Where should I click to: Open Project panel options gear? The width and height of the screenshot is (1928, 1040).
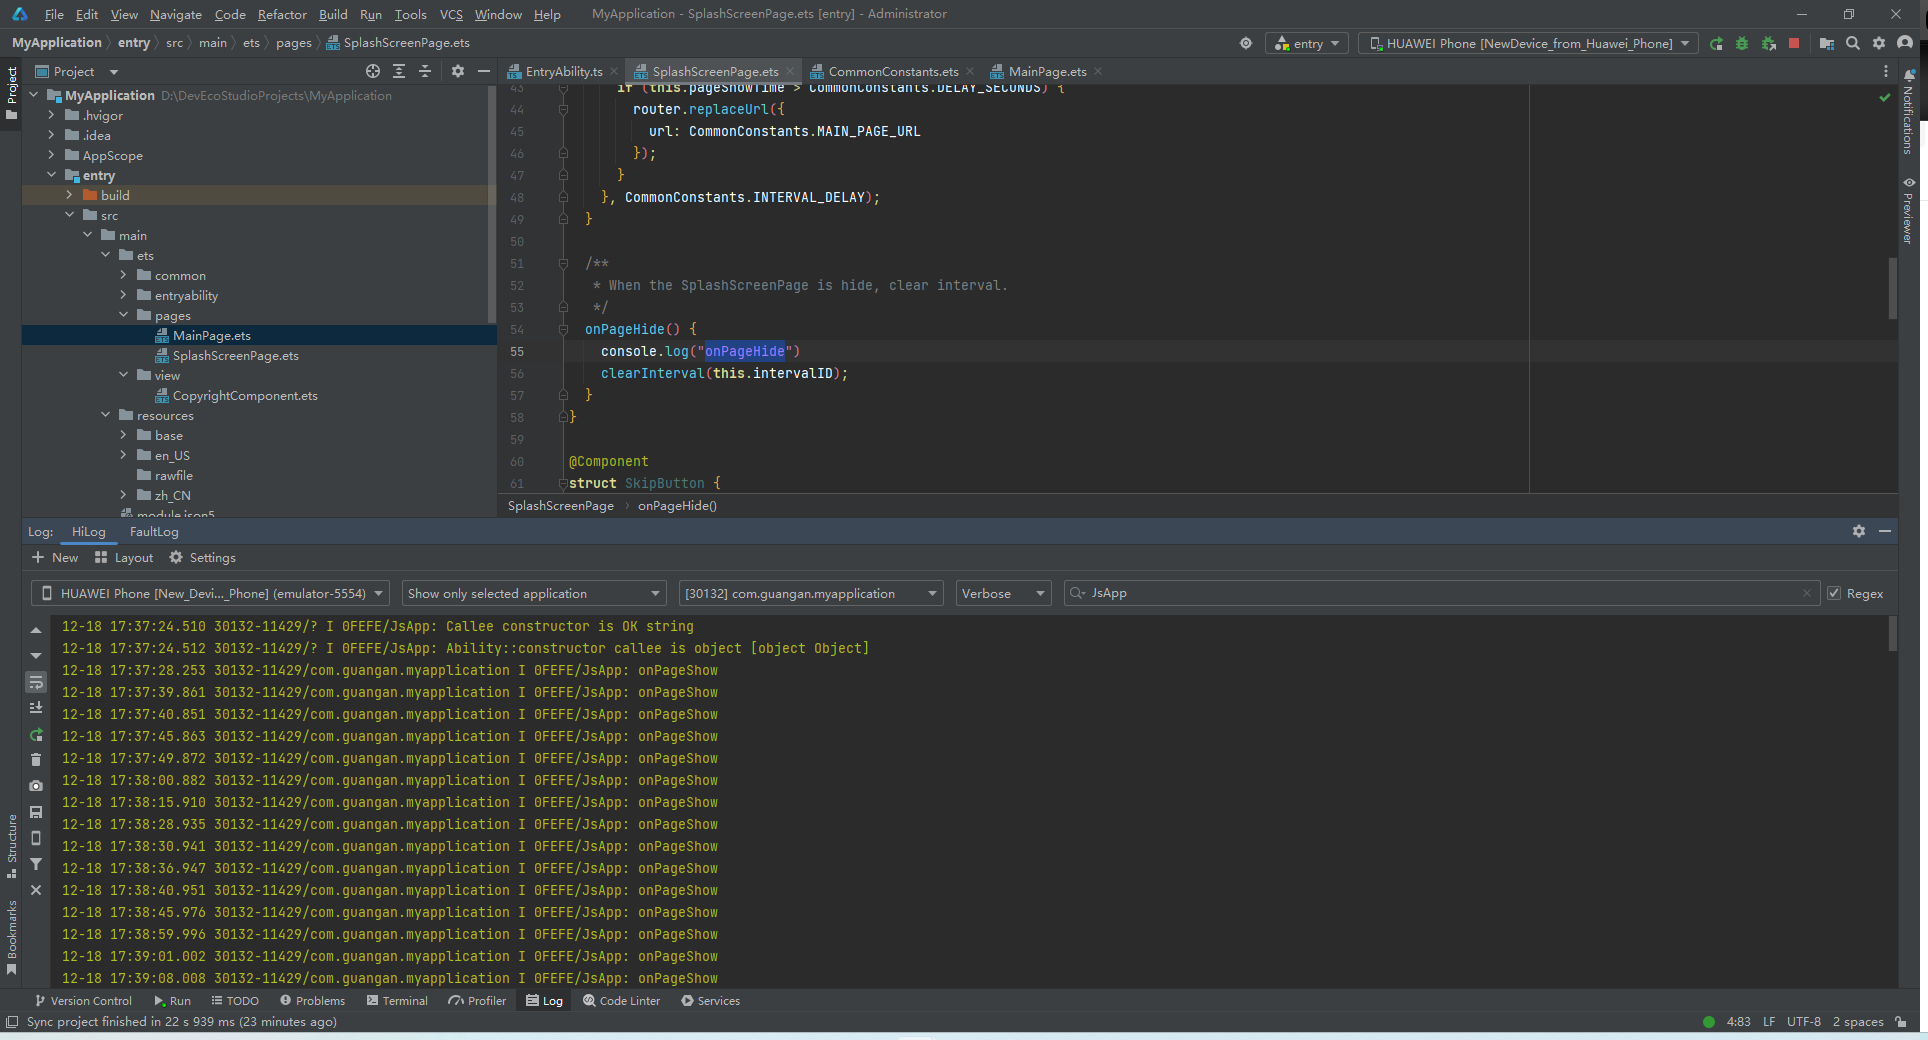coord(458,71)
